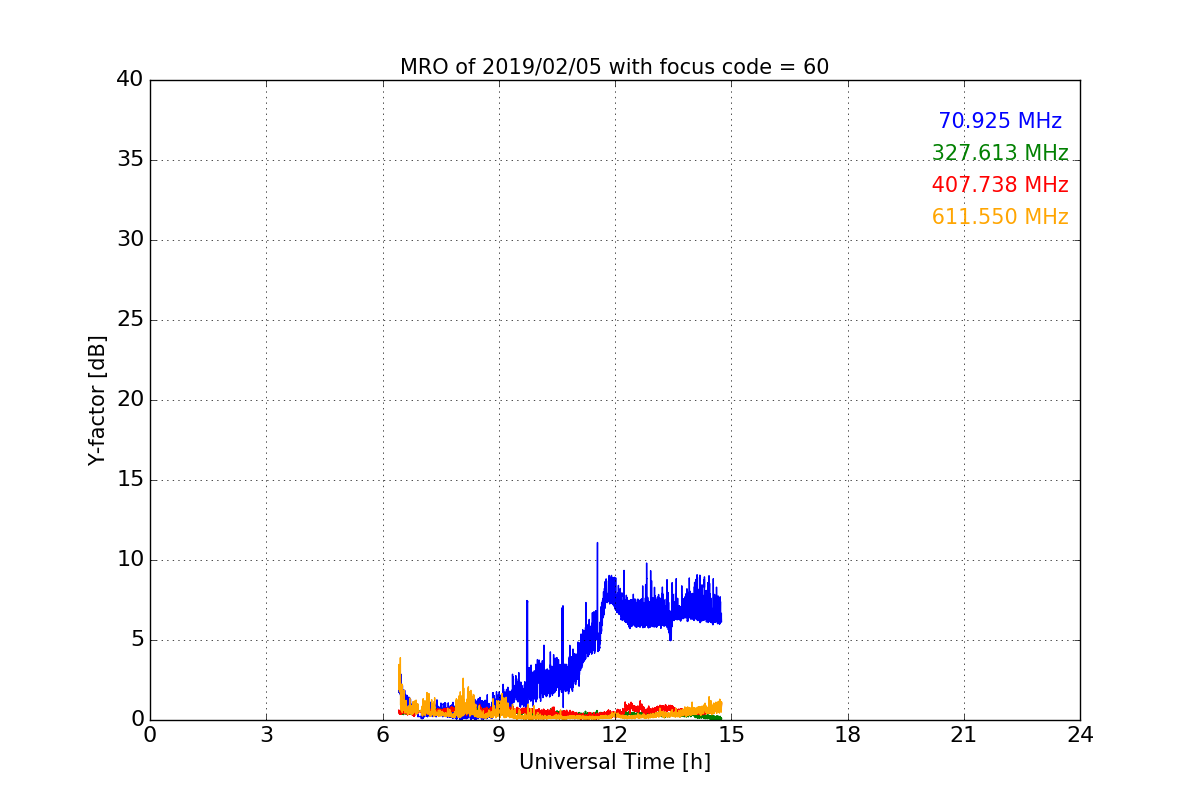Select the '611.550 MHz' orange legend label
The image size is (1200, 800).
(x=1000, y=217)
